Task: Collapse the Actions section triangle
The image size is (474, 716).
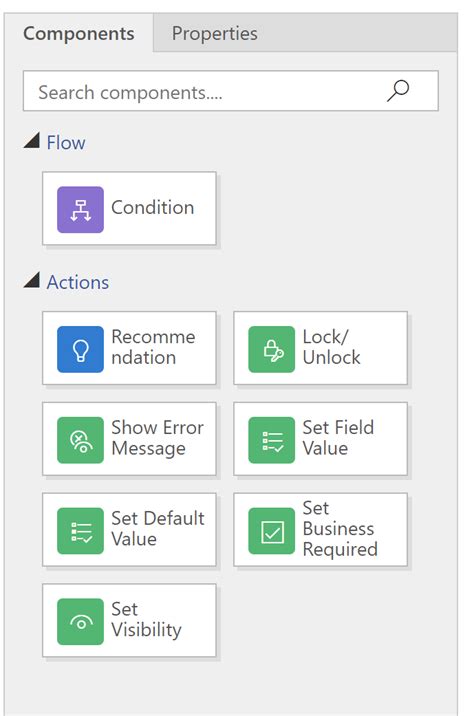Action: (x=32, y=280)
